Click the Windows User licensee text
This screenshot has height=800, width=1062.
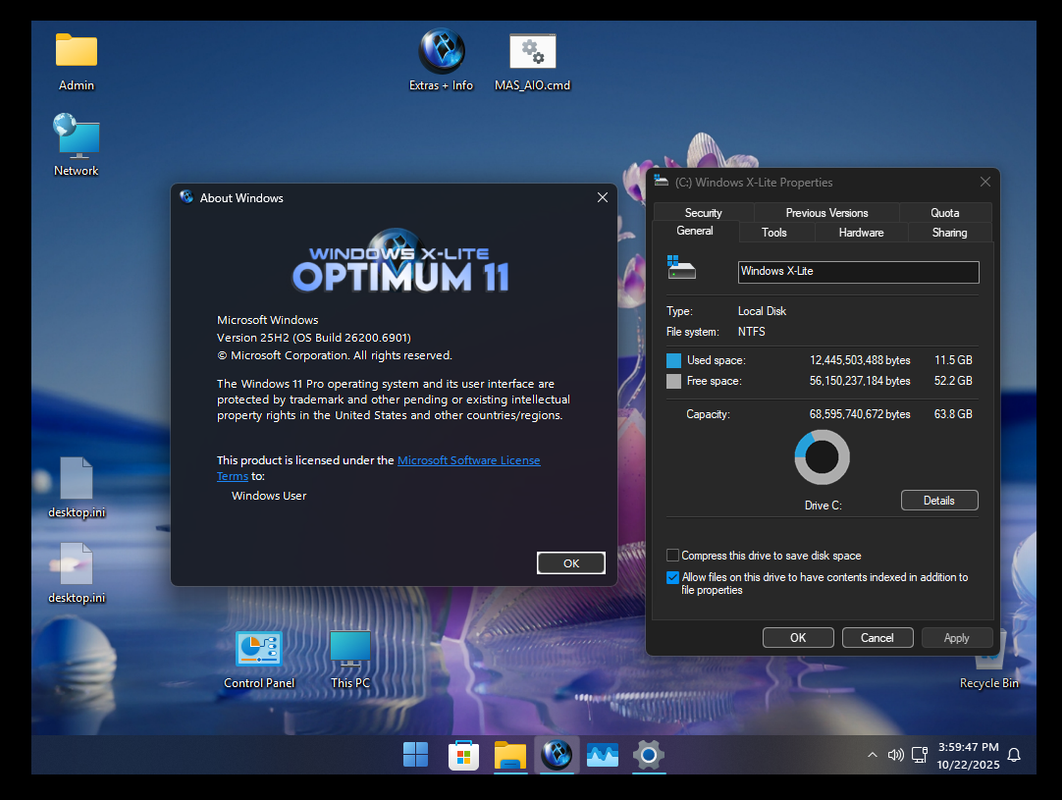pyautogui.click(x=269, y=496)
